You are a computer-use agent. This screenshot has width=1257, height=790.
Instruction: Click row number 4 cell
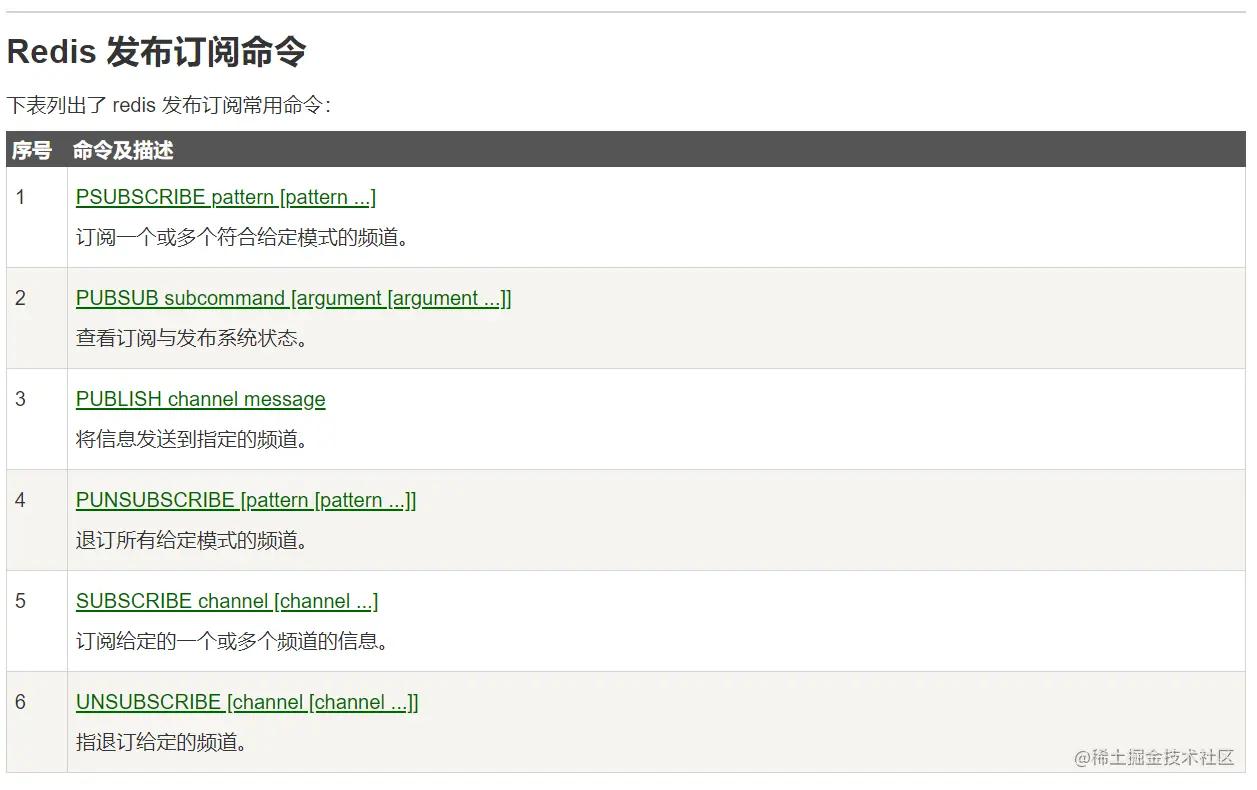point(20,500)
